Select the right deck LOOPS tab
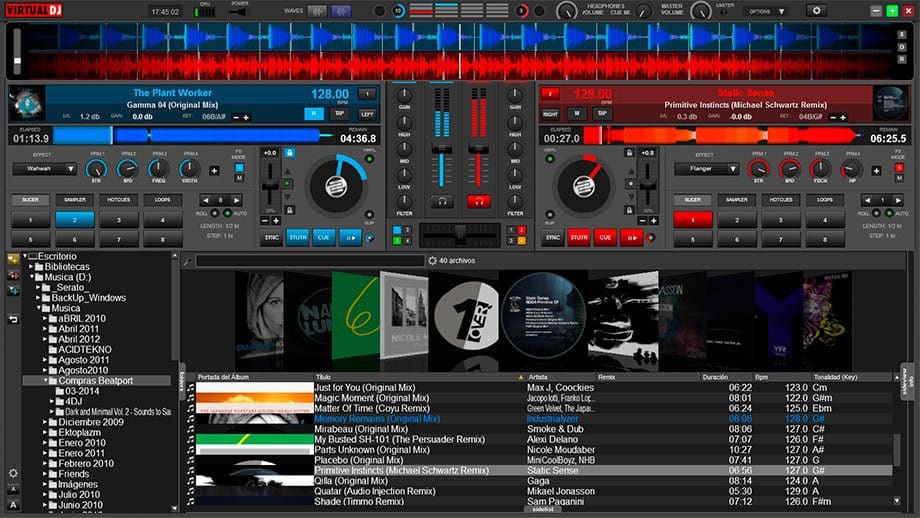Screen dimensions: 920x518 (825, 200)
